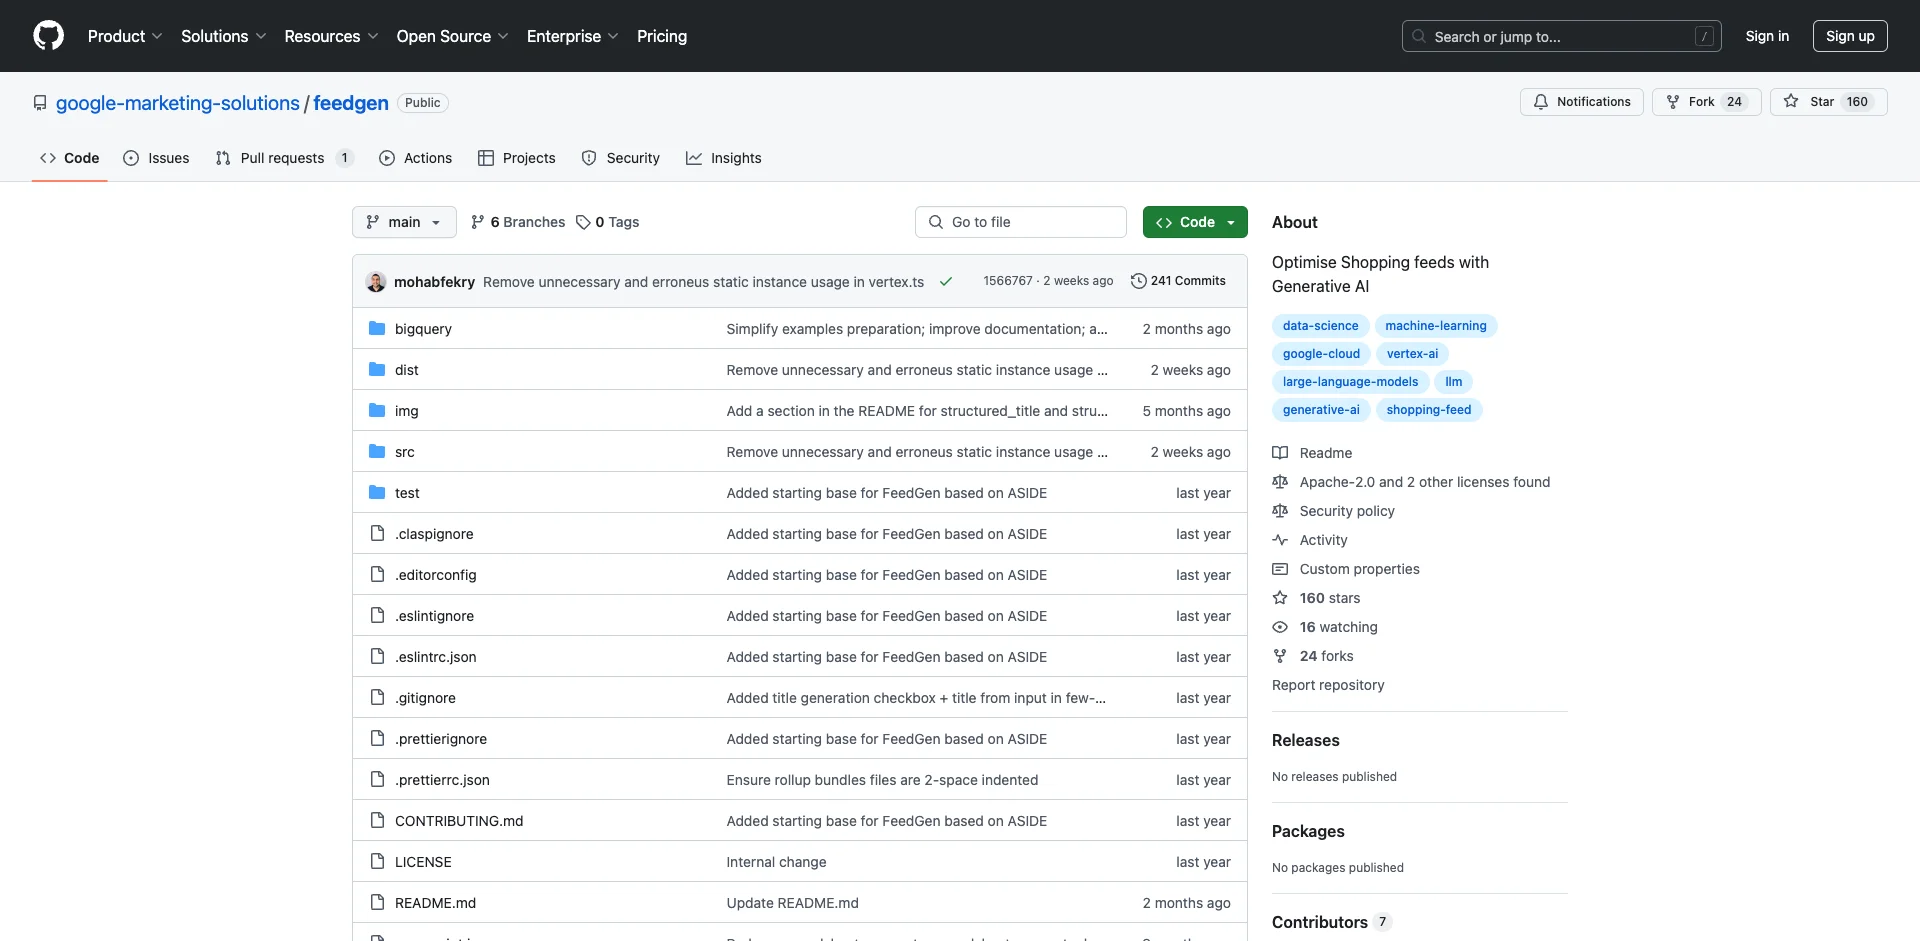Click the Apache-2.0 license scale icon
1920x941 pixels.
coord(1280,482)
